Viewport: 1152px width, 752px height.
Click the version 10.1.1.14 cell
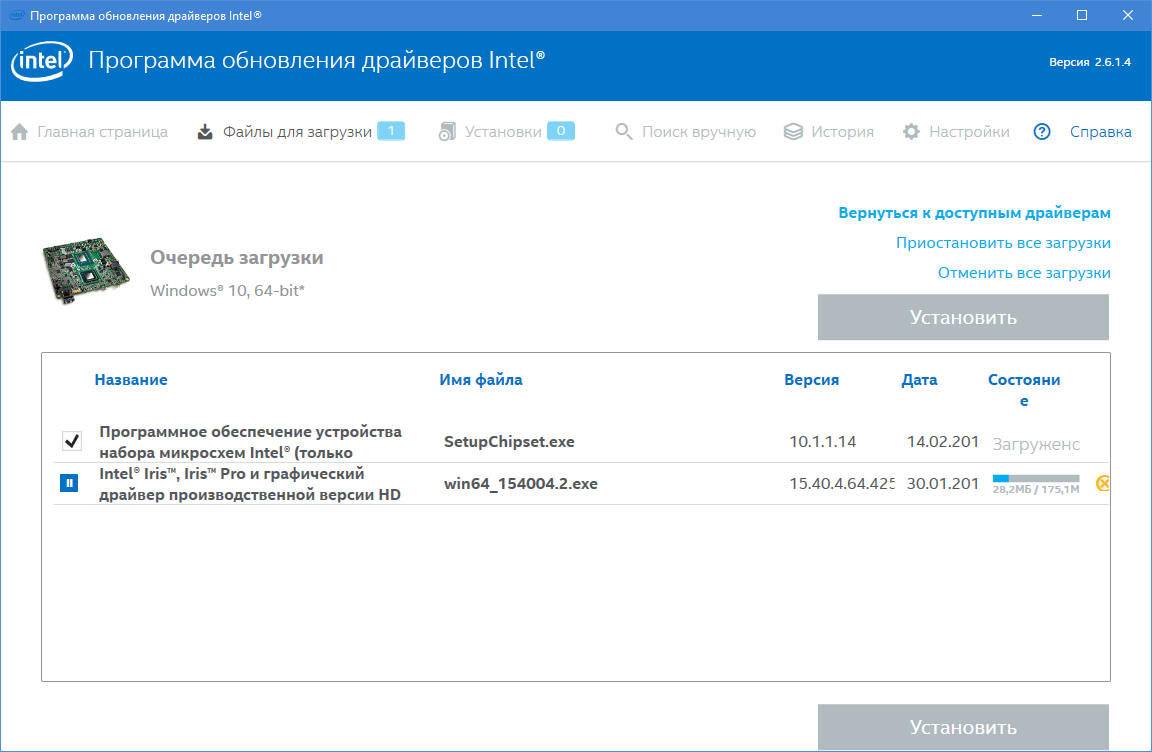pyautogui.click(x=823, y=441)
